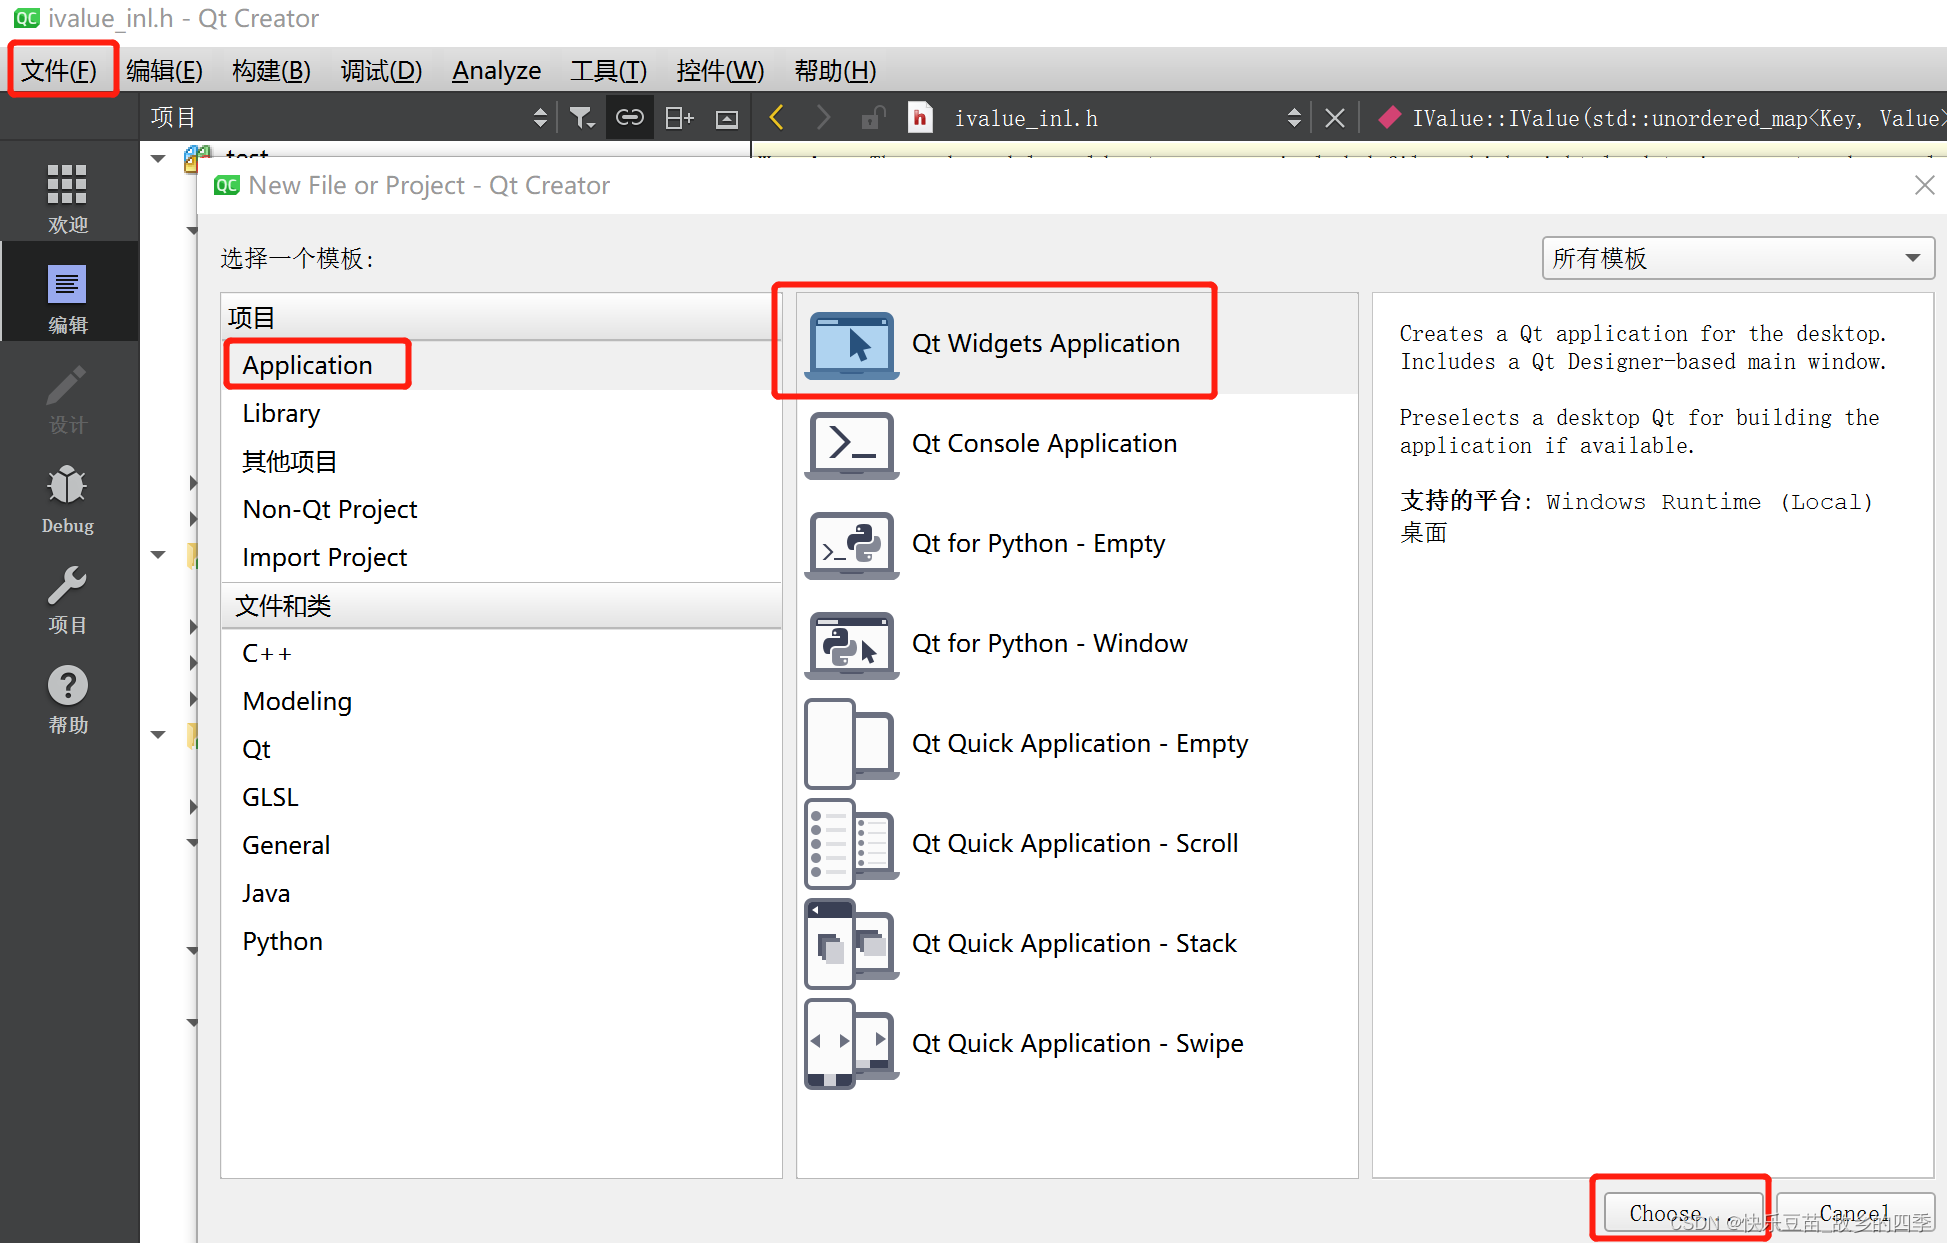Switch to Debug mode

(x=68, y=498)
